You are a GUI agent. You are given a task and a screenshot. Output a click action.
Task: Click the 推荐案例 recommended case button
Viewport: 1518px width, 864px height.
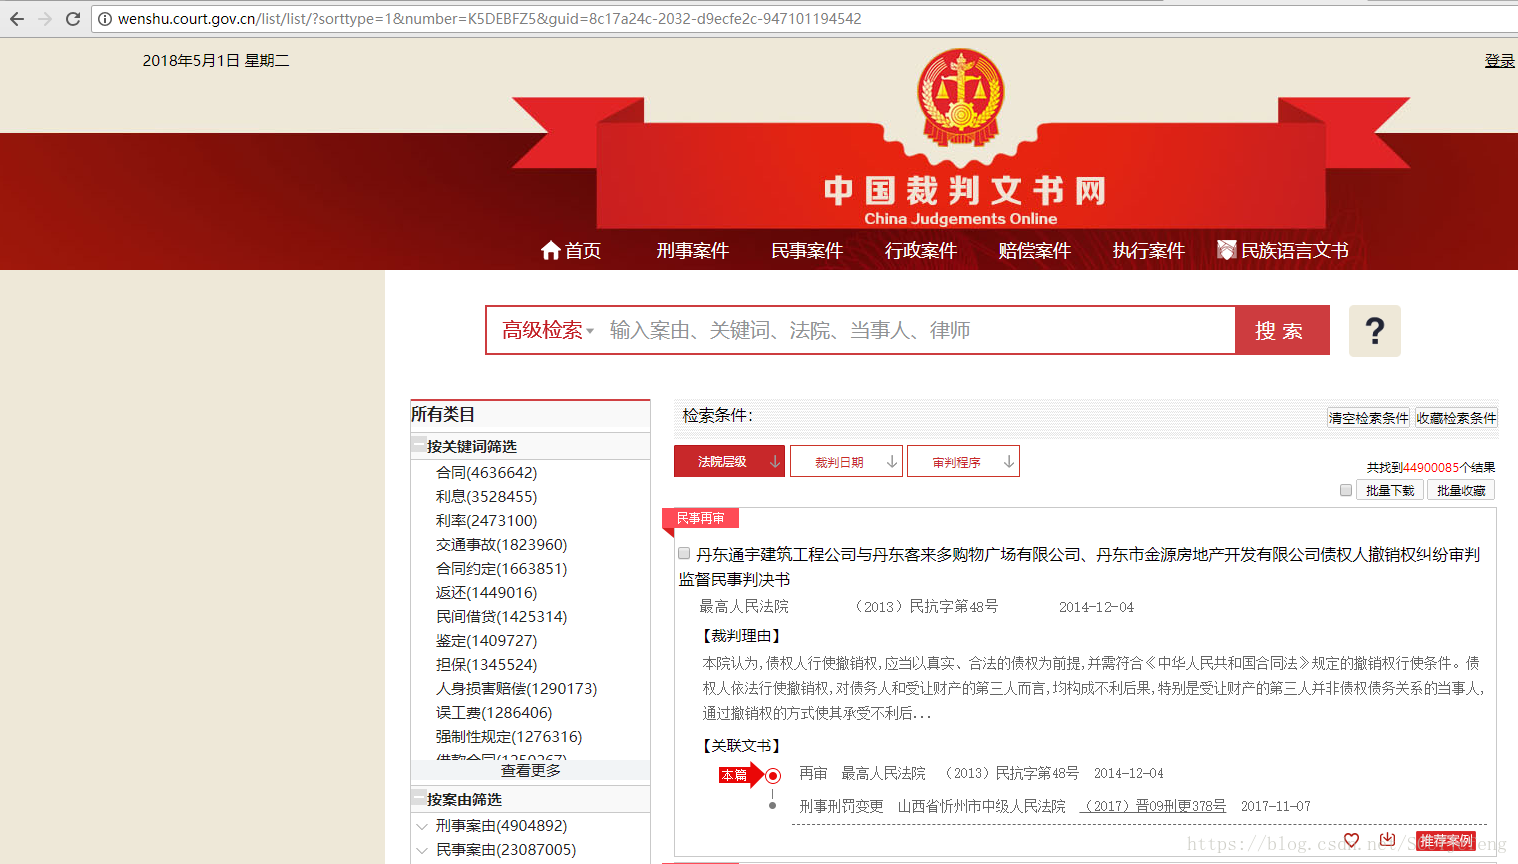click(1446, 841)
